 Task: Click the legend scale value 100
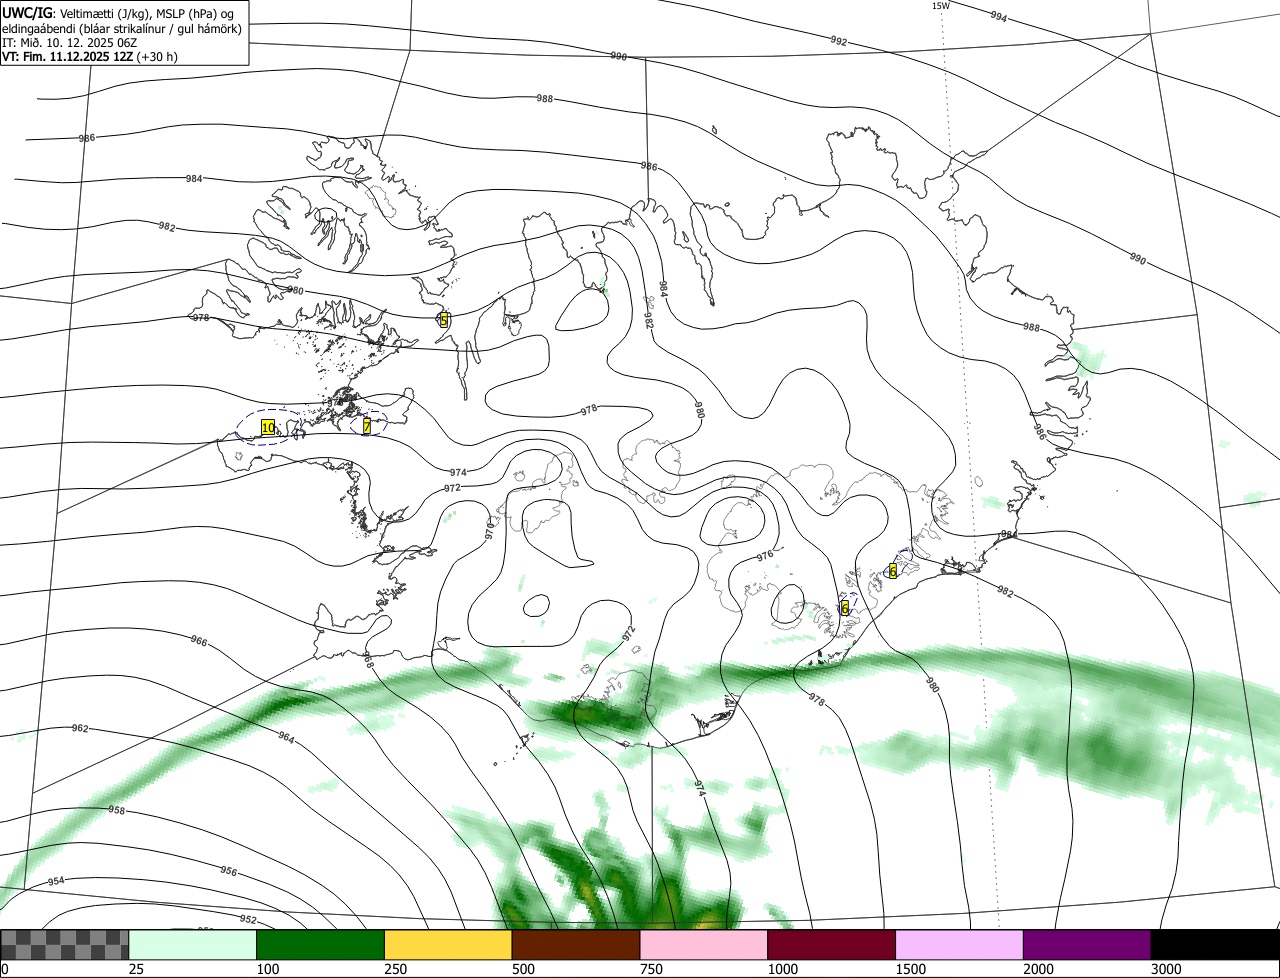point(267,969)
